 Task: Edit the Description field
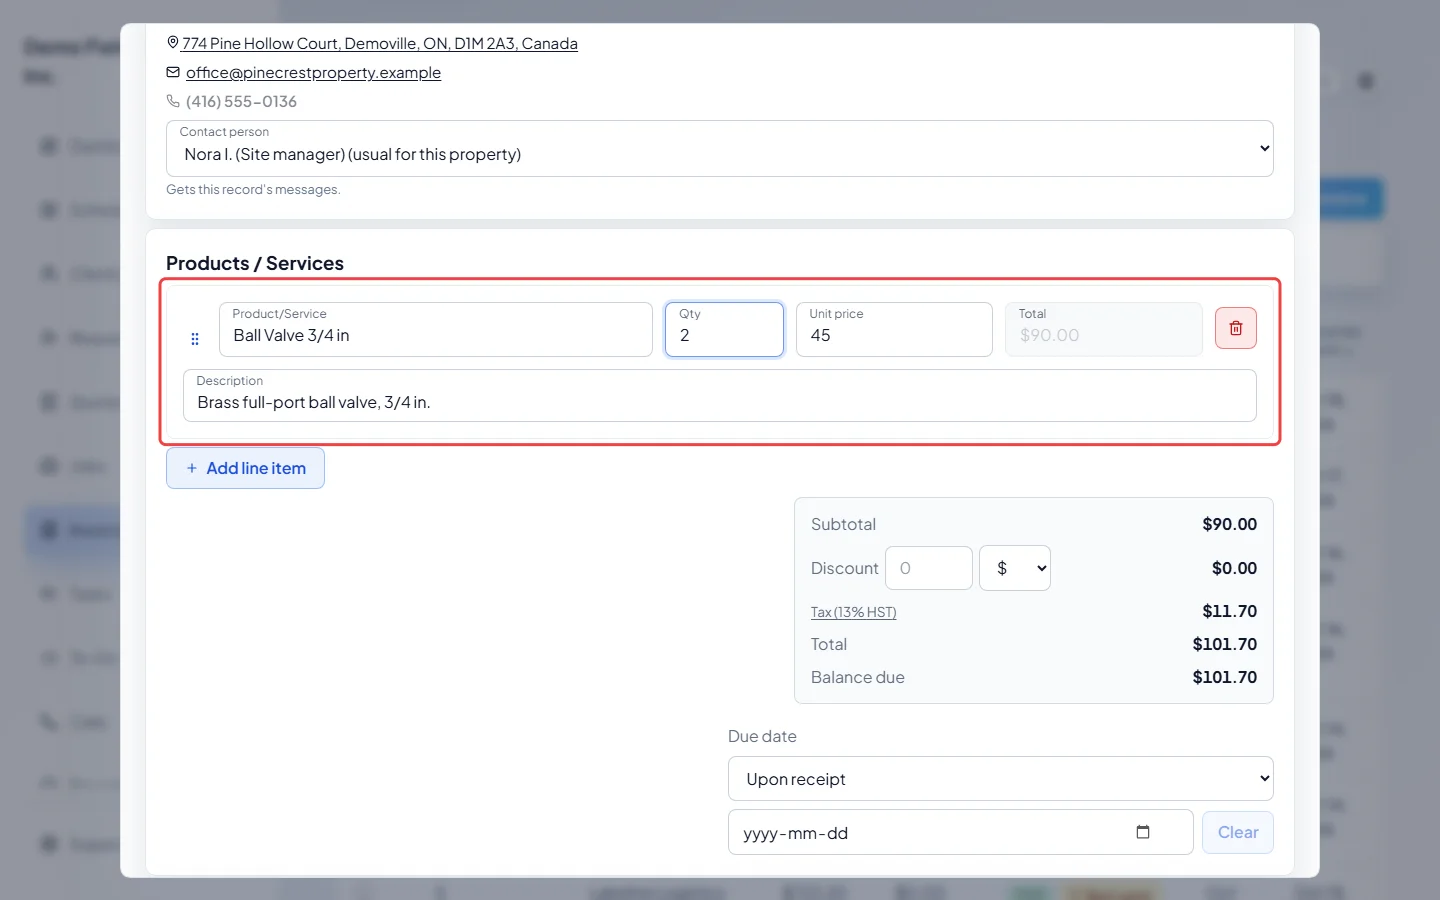point(720,395)
